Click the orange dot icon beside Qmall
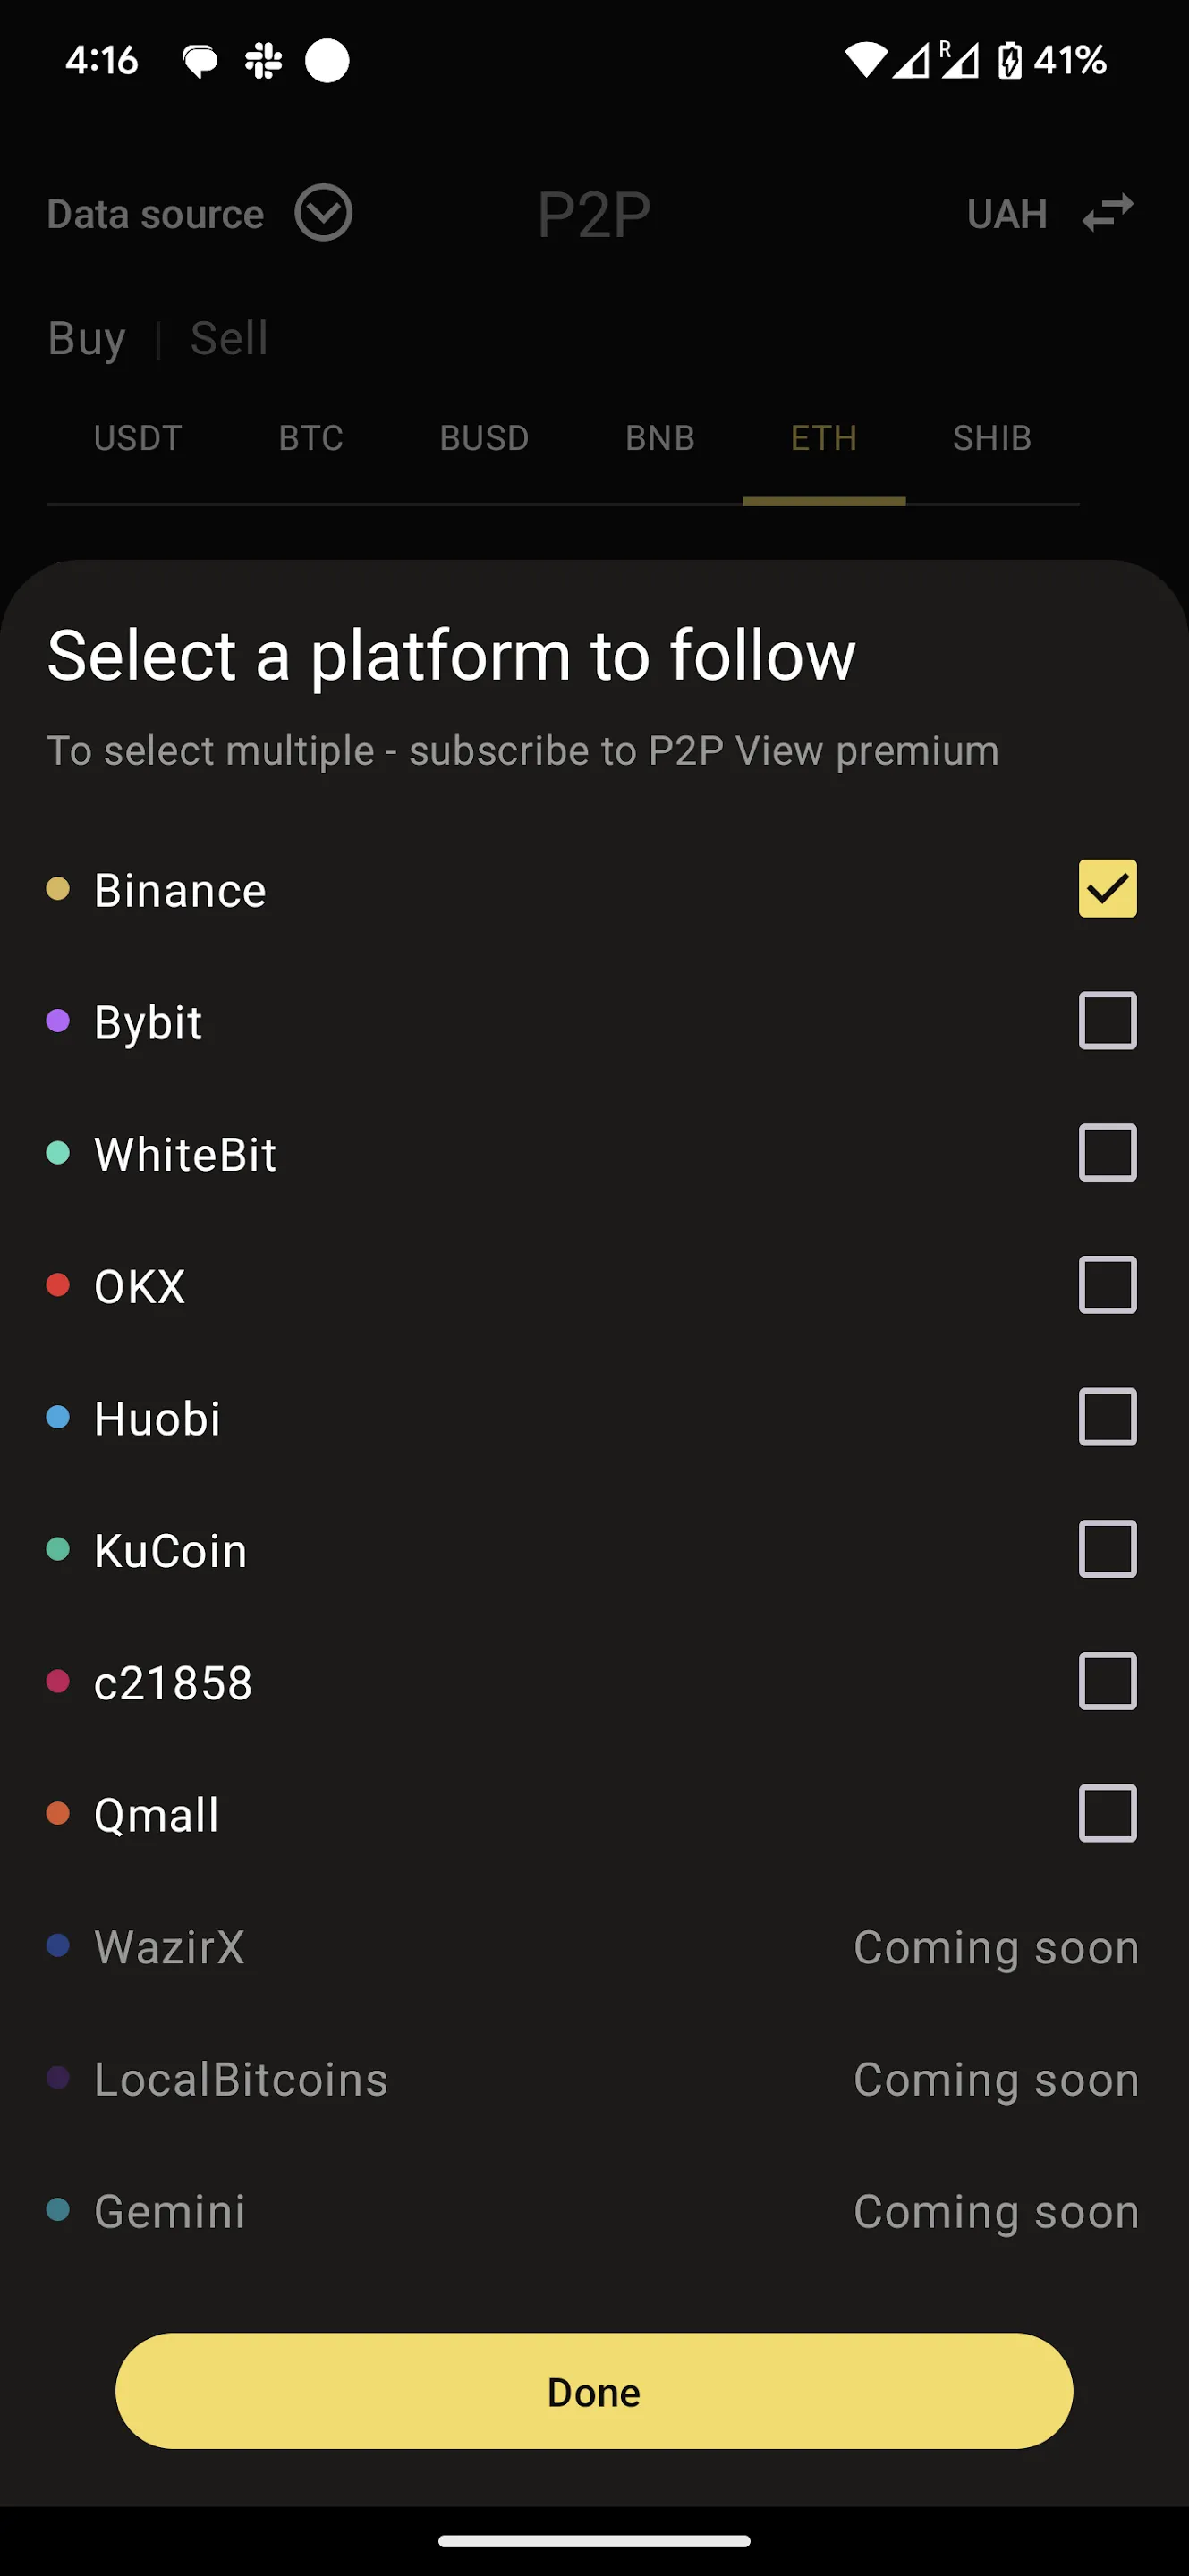Viewport: 1189px width, 2576px height. point(58,1813)
